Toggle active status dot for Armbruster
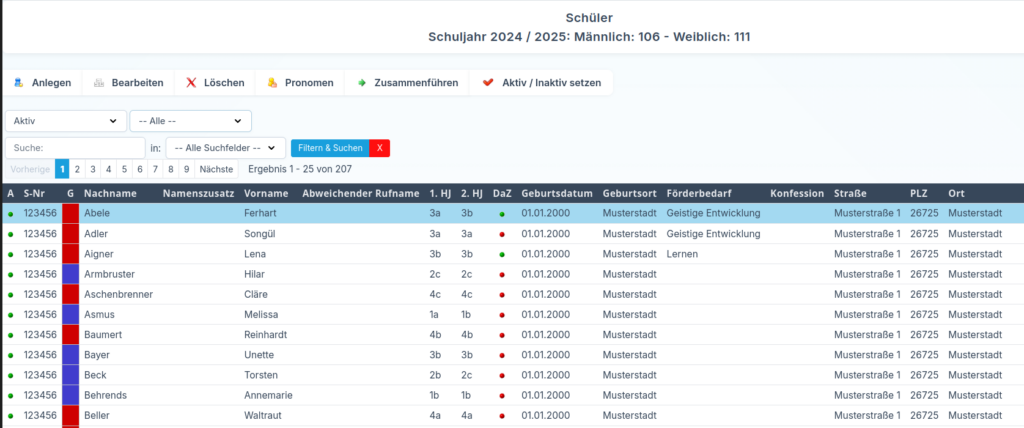The image size is (1024, 428). tap(11, 274)
